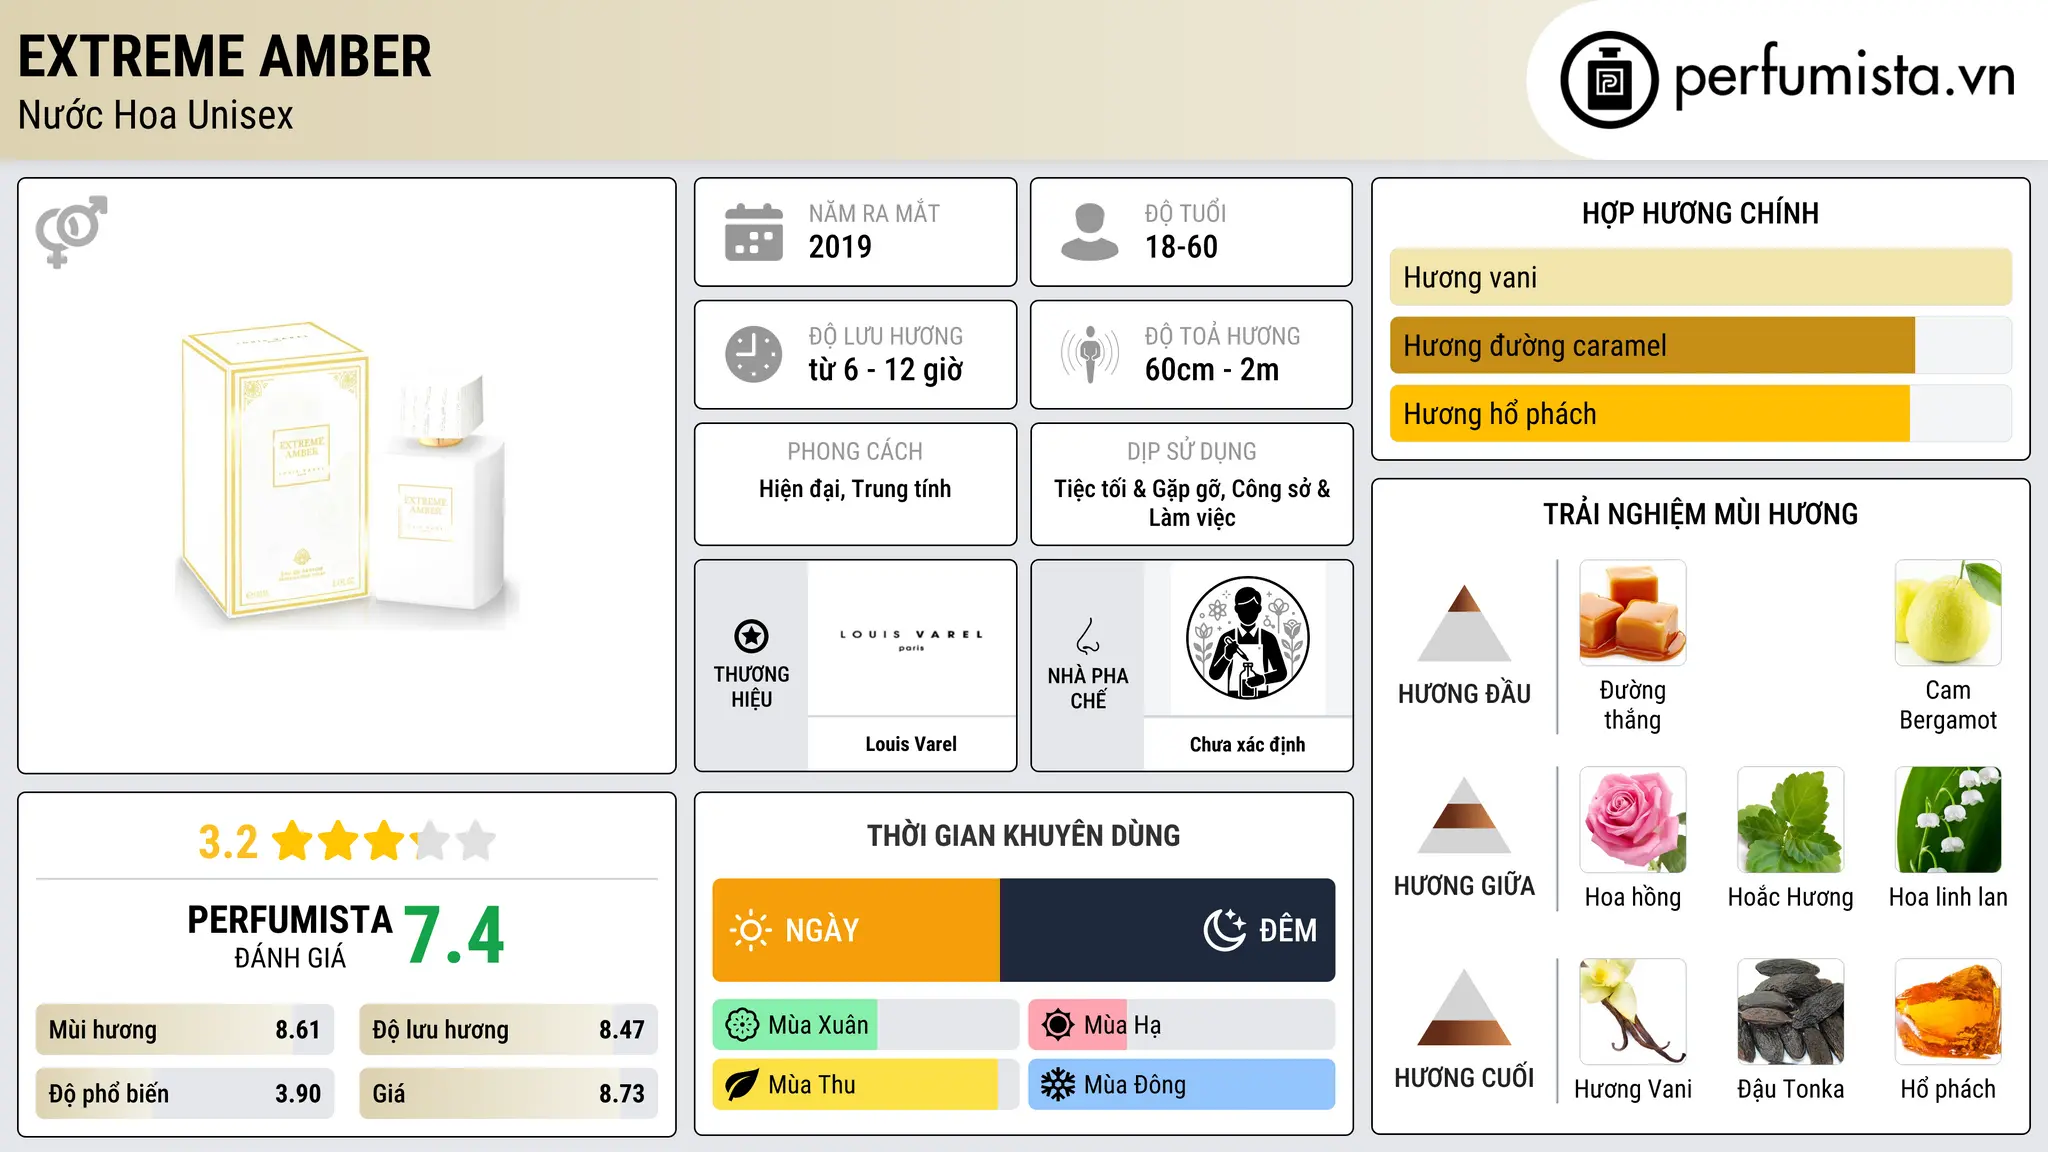Select the Cam Bergamot note image
Screen dimensions: 2048x1152
tap(1948, 613)
